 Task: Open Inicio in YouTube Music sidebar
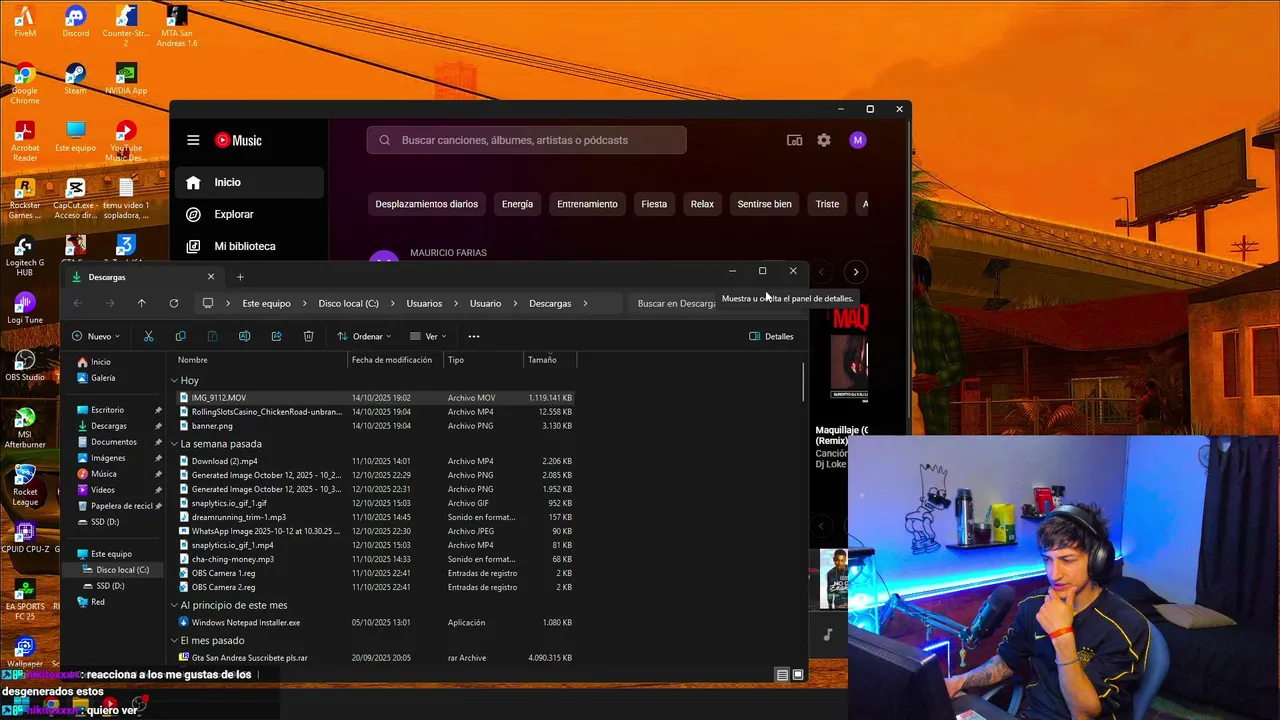[x=249, y=182]
